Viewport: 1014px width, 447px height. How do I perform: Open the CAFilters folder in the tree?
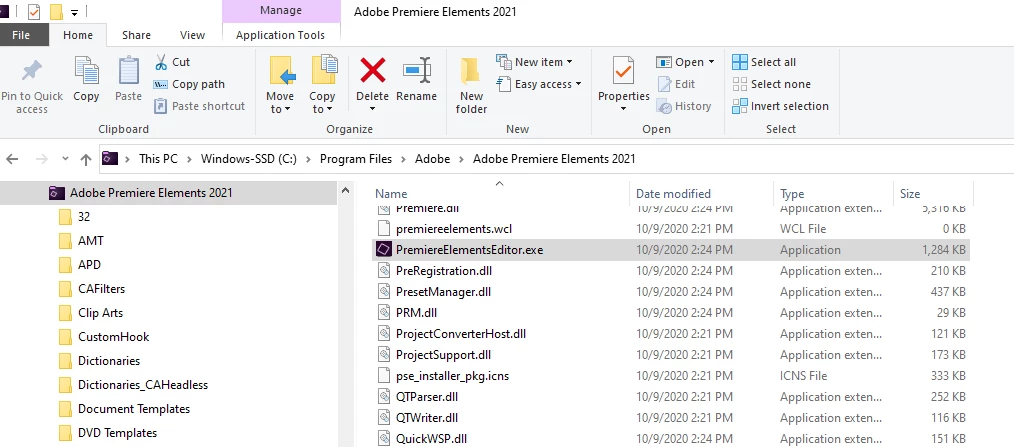tap(102, 289)
